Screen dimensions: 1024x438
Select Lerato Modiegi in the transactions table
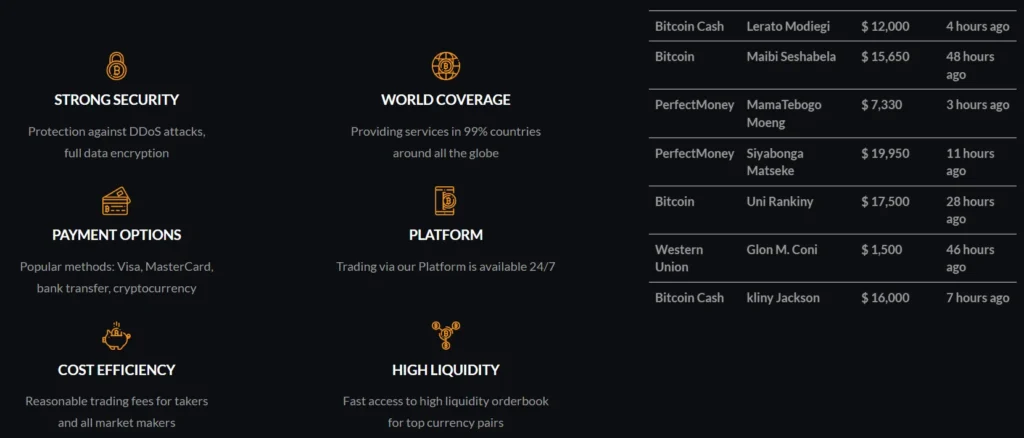coord(788,26)
